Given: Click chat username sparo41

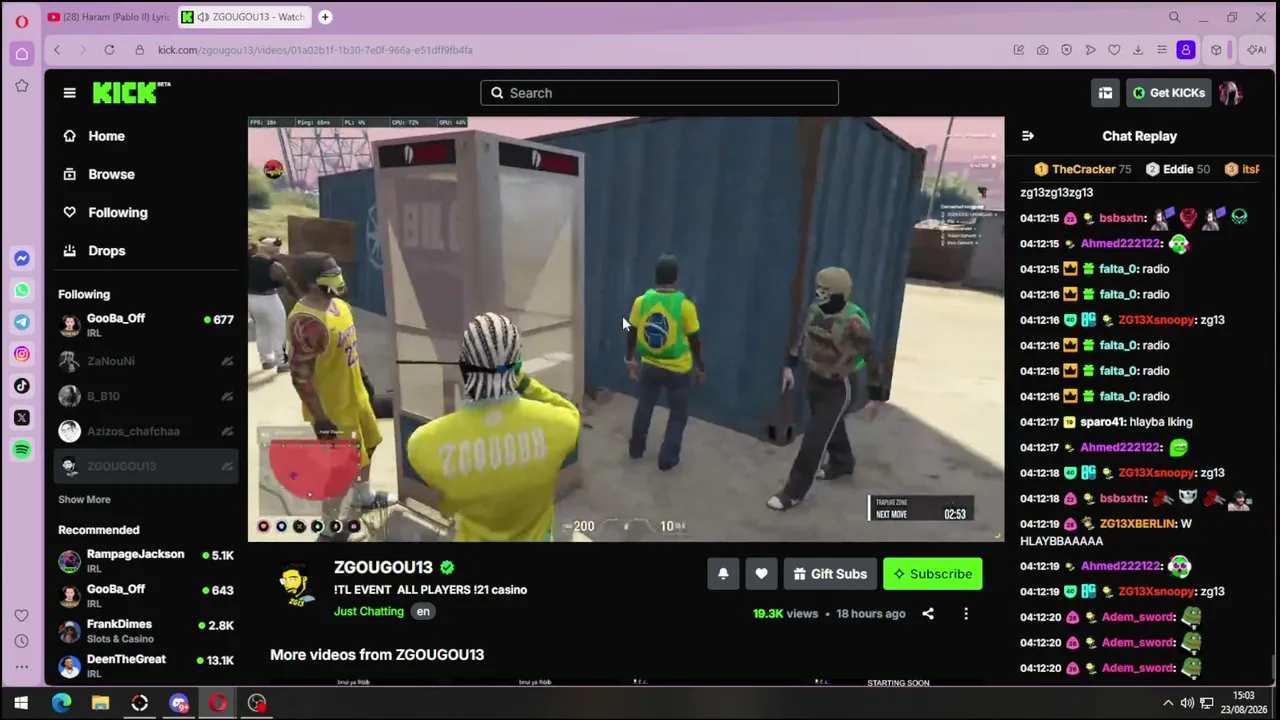Looking at the screenshot, I should 1104,422.
